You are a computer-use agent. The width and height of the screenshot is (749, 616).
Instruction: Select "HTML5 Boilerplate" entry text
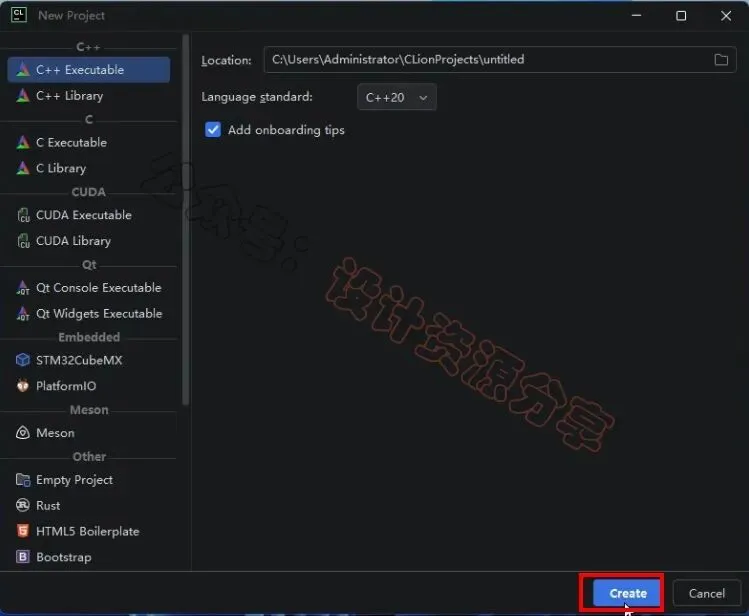[x=88, y=531]
